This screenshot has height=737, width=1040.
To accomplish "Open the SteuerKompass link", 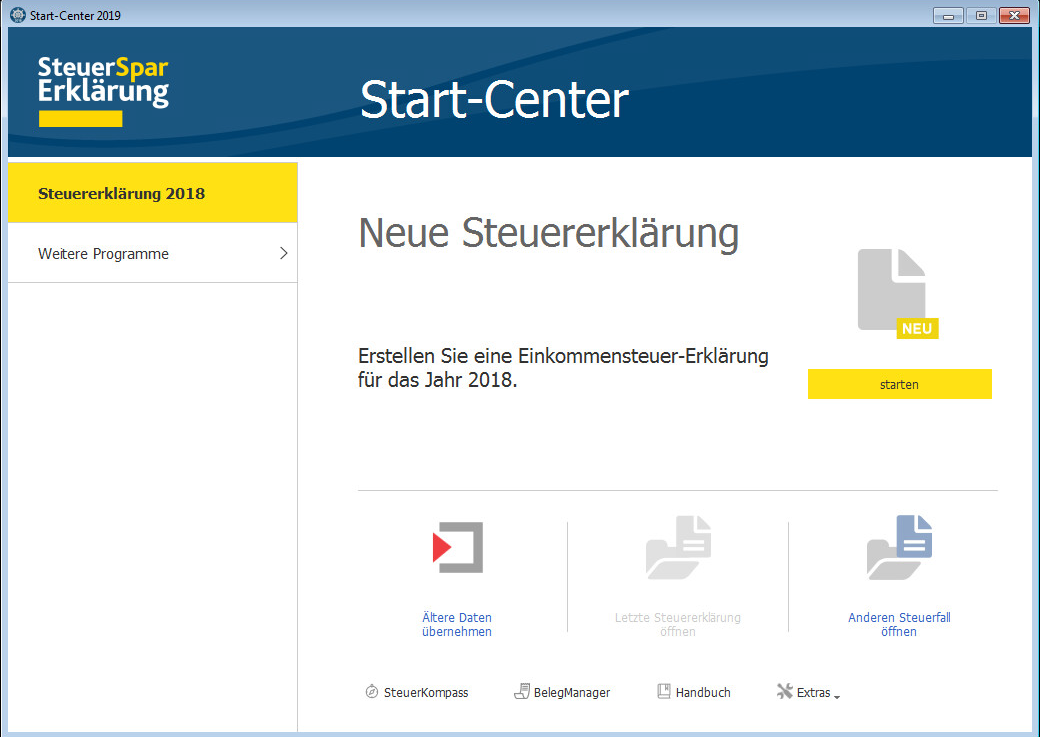I will point(426,693).
